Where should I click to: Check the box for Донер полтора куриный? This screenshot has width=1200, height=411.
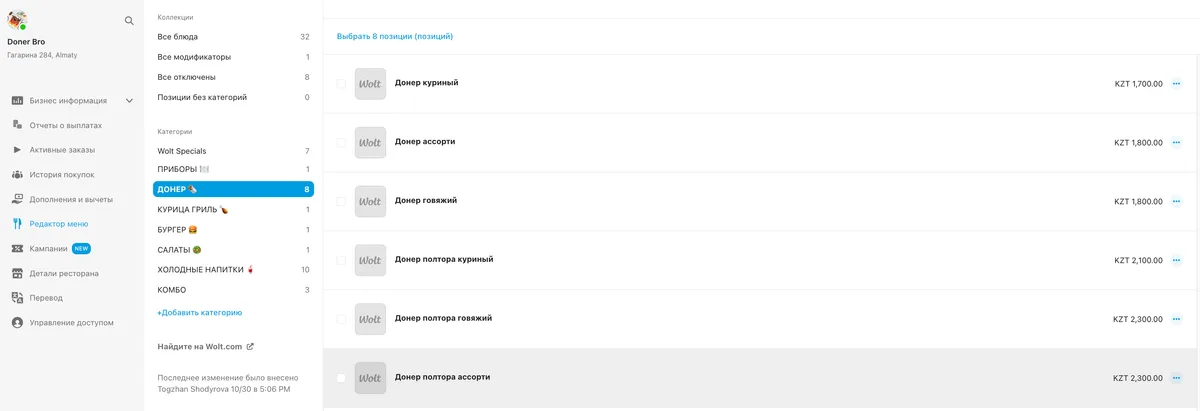pos(341,260)
